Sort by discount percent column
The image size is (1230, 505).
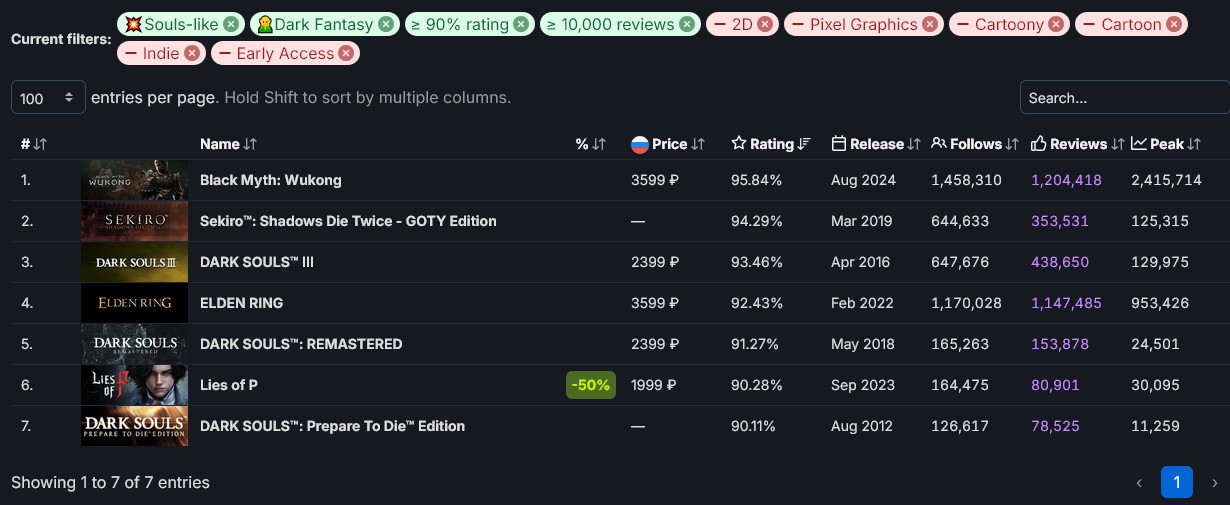point(591,144)
